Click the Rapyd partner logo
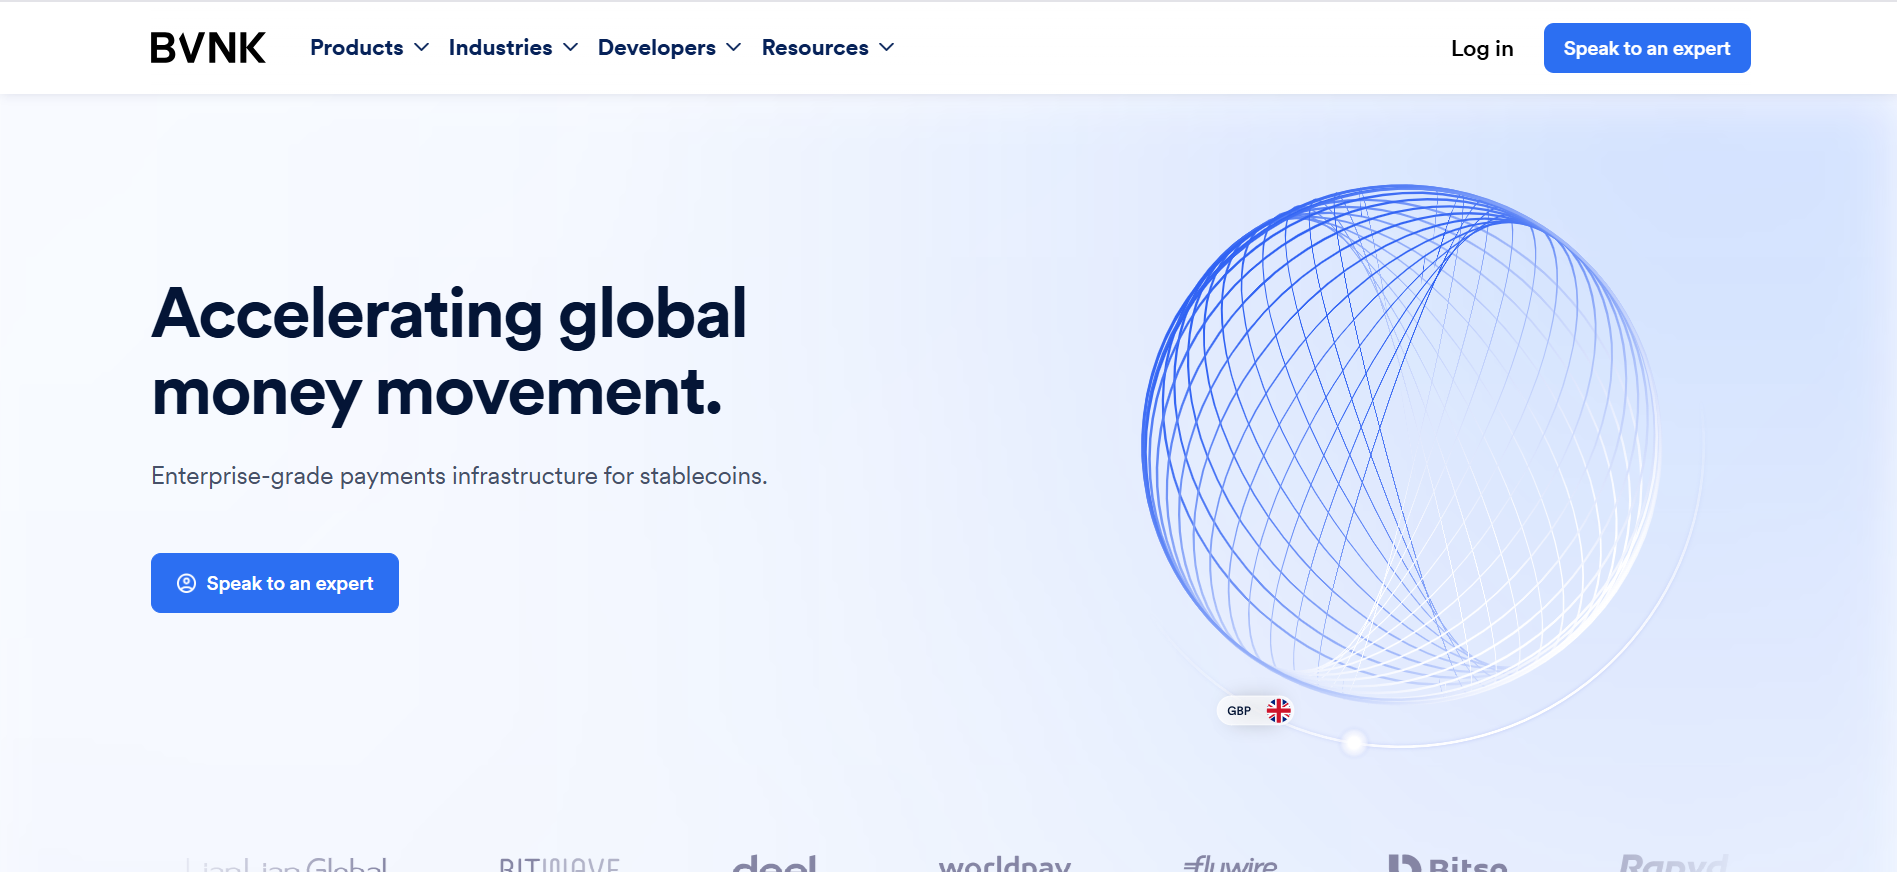Image resolution: width=1897 pixels, height=872 pixels. click(x=1673, y=863)
